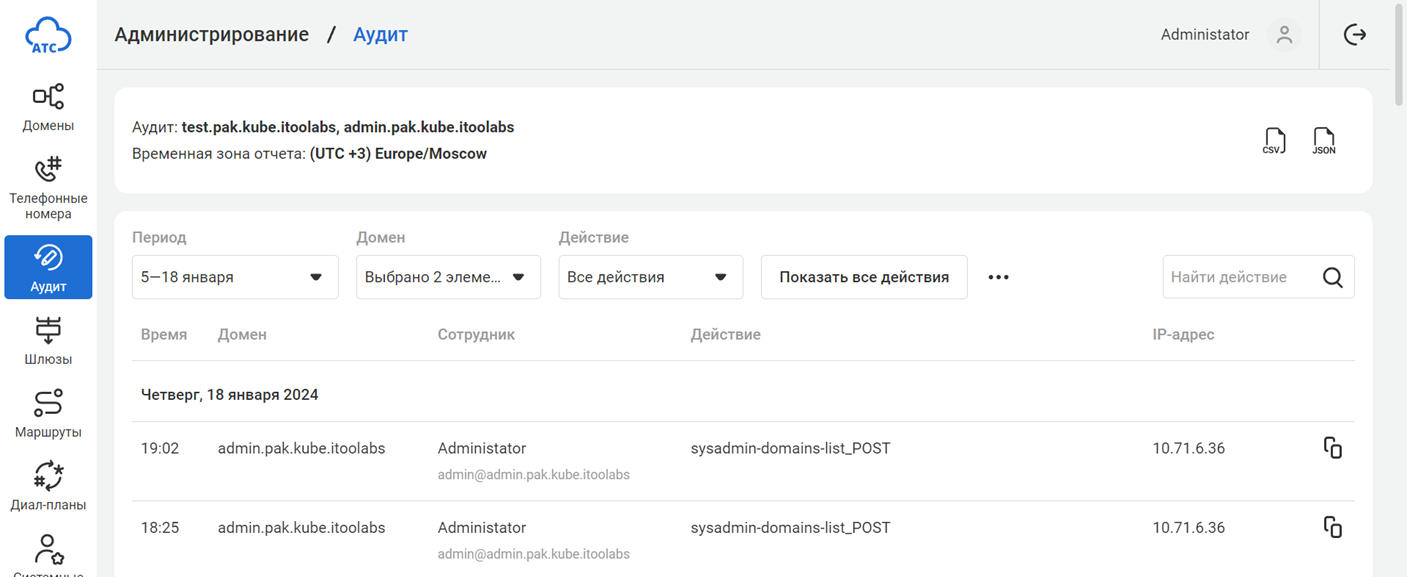Copy the 18:25 audit entry
The height and width of the screenshot is (577, 1407).
pos(1332,527)
